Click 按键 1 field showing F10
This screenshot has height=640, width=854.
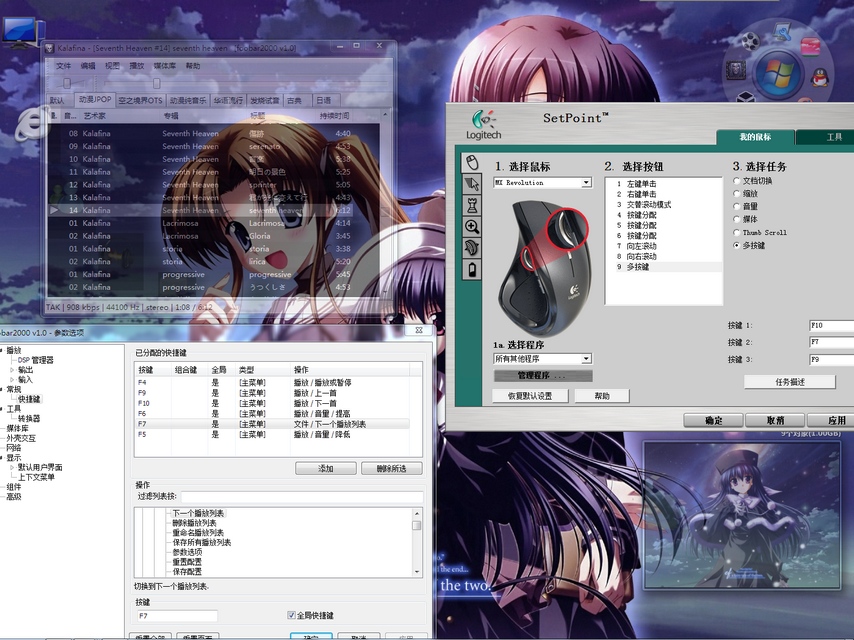point(831,325)
